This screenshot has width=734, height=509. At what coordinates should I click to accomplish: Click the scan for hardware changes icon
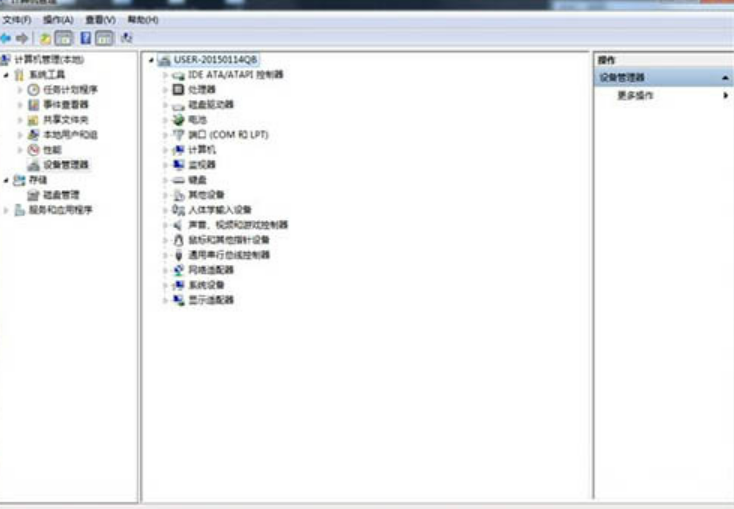click(126, 38)
